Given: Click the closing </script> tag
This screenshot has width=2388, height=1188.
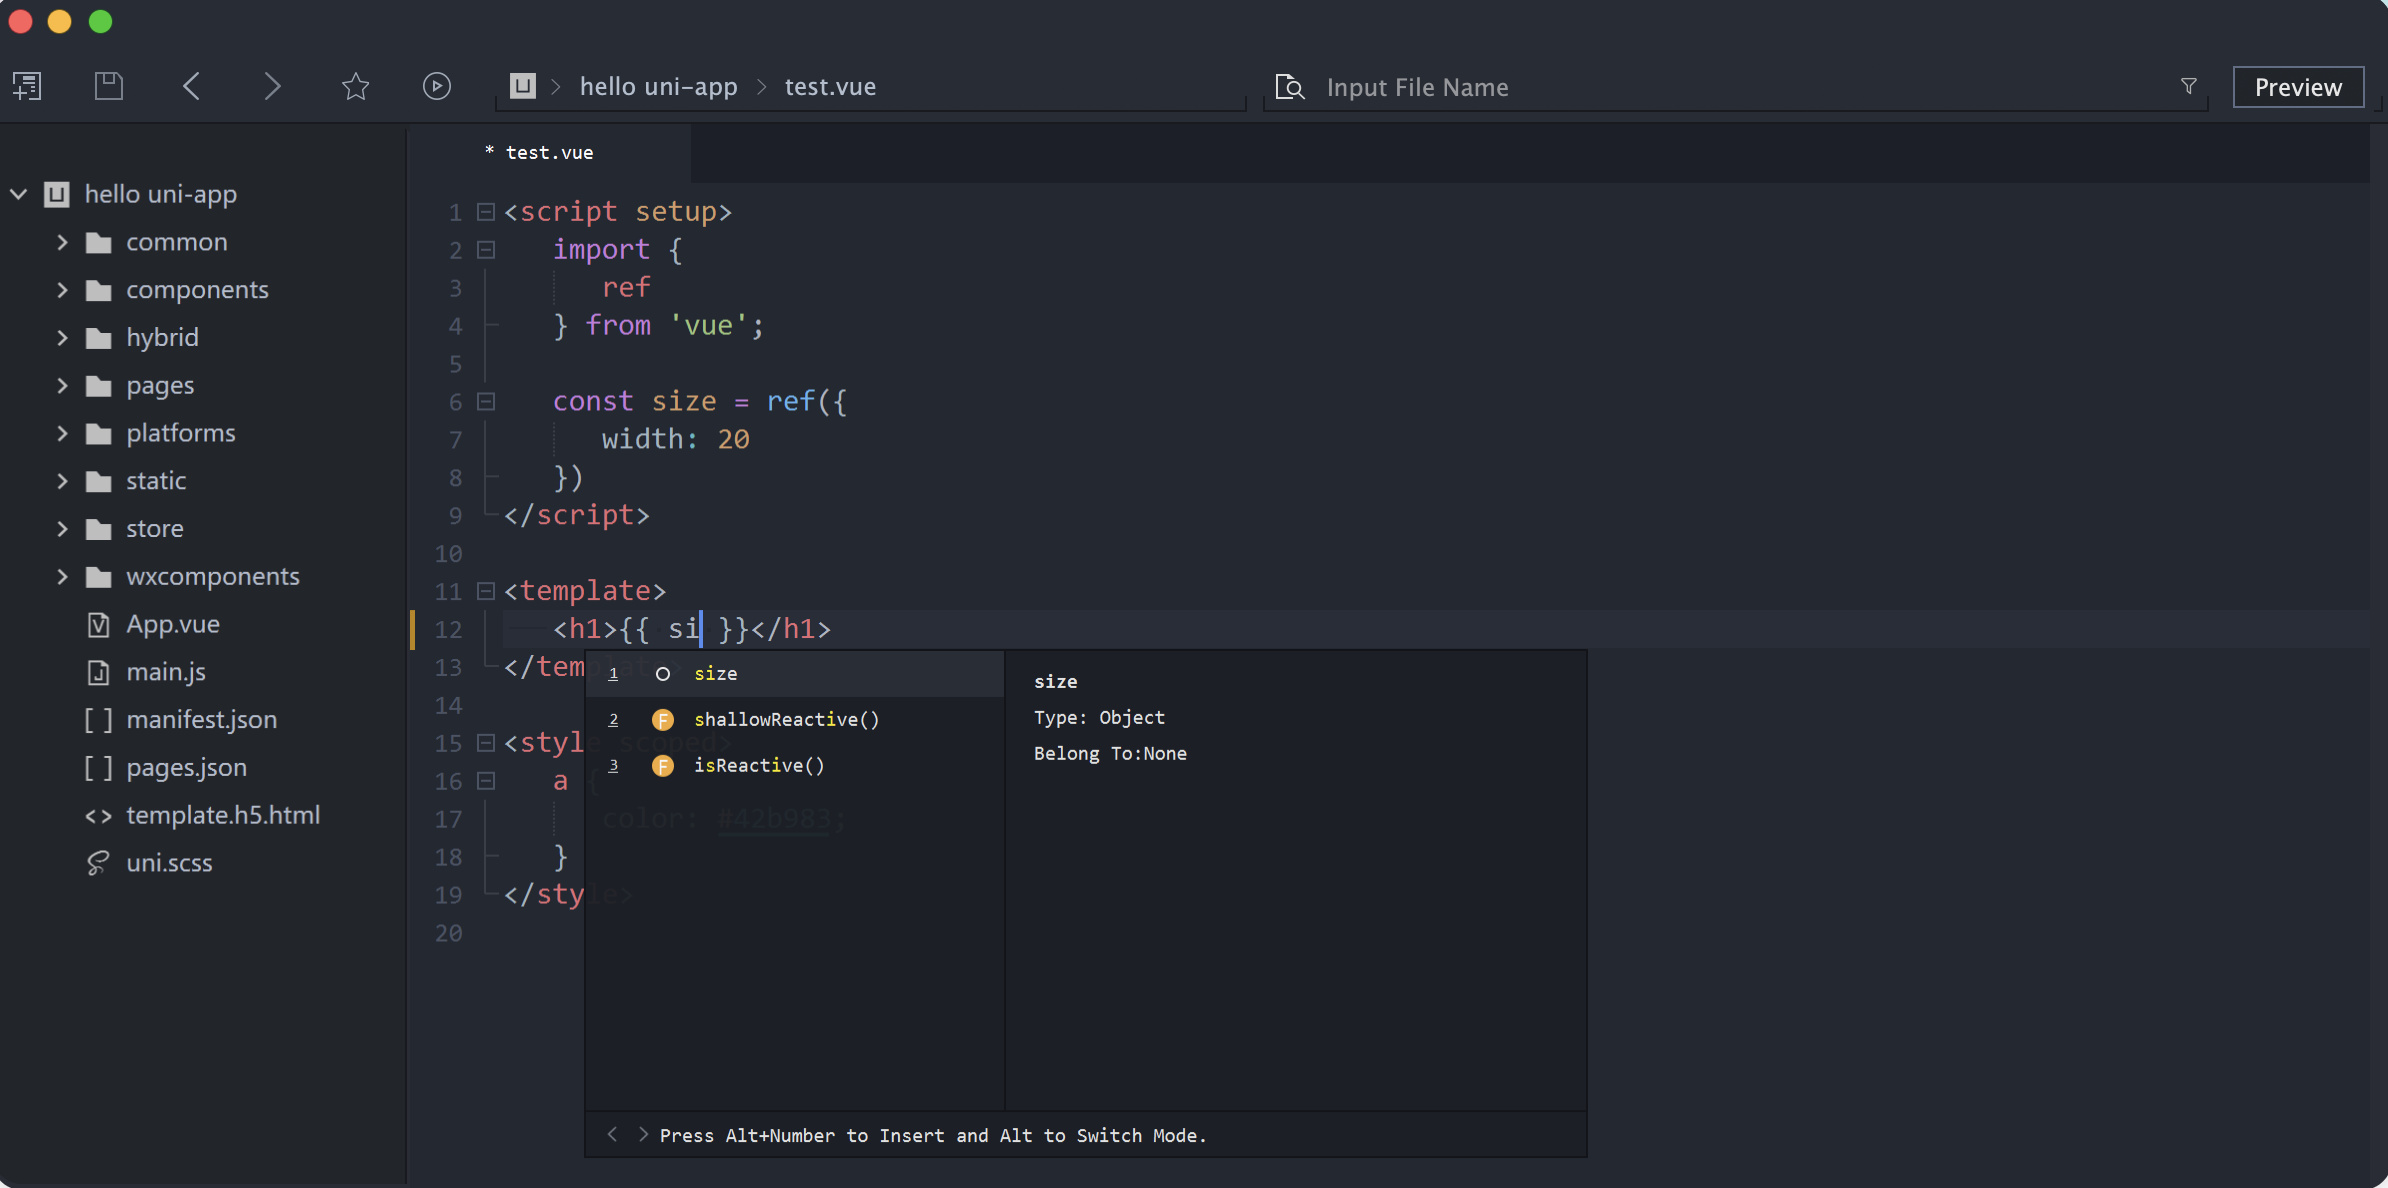Looking at the screenshot, I should pos(577,515).
